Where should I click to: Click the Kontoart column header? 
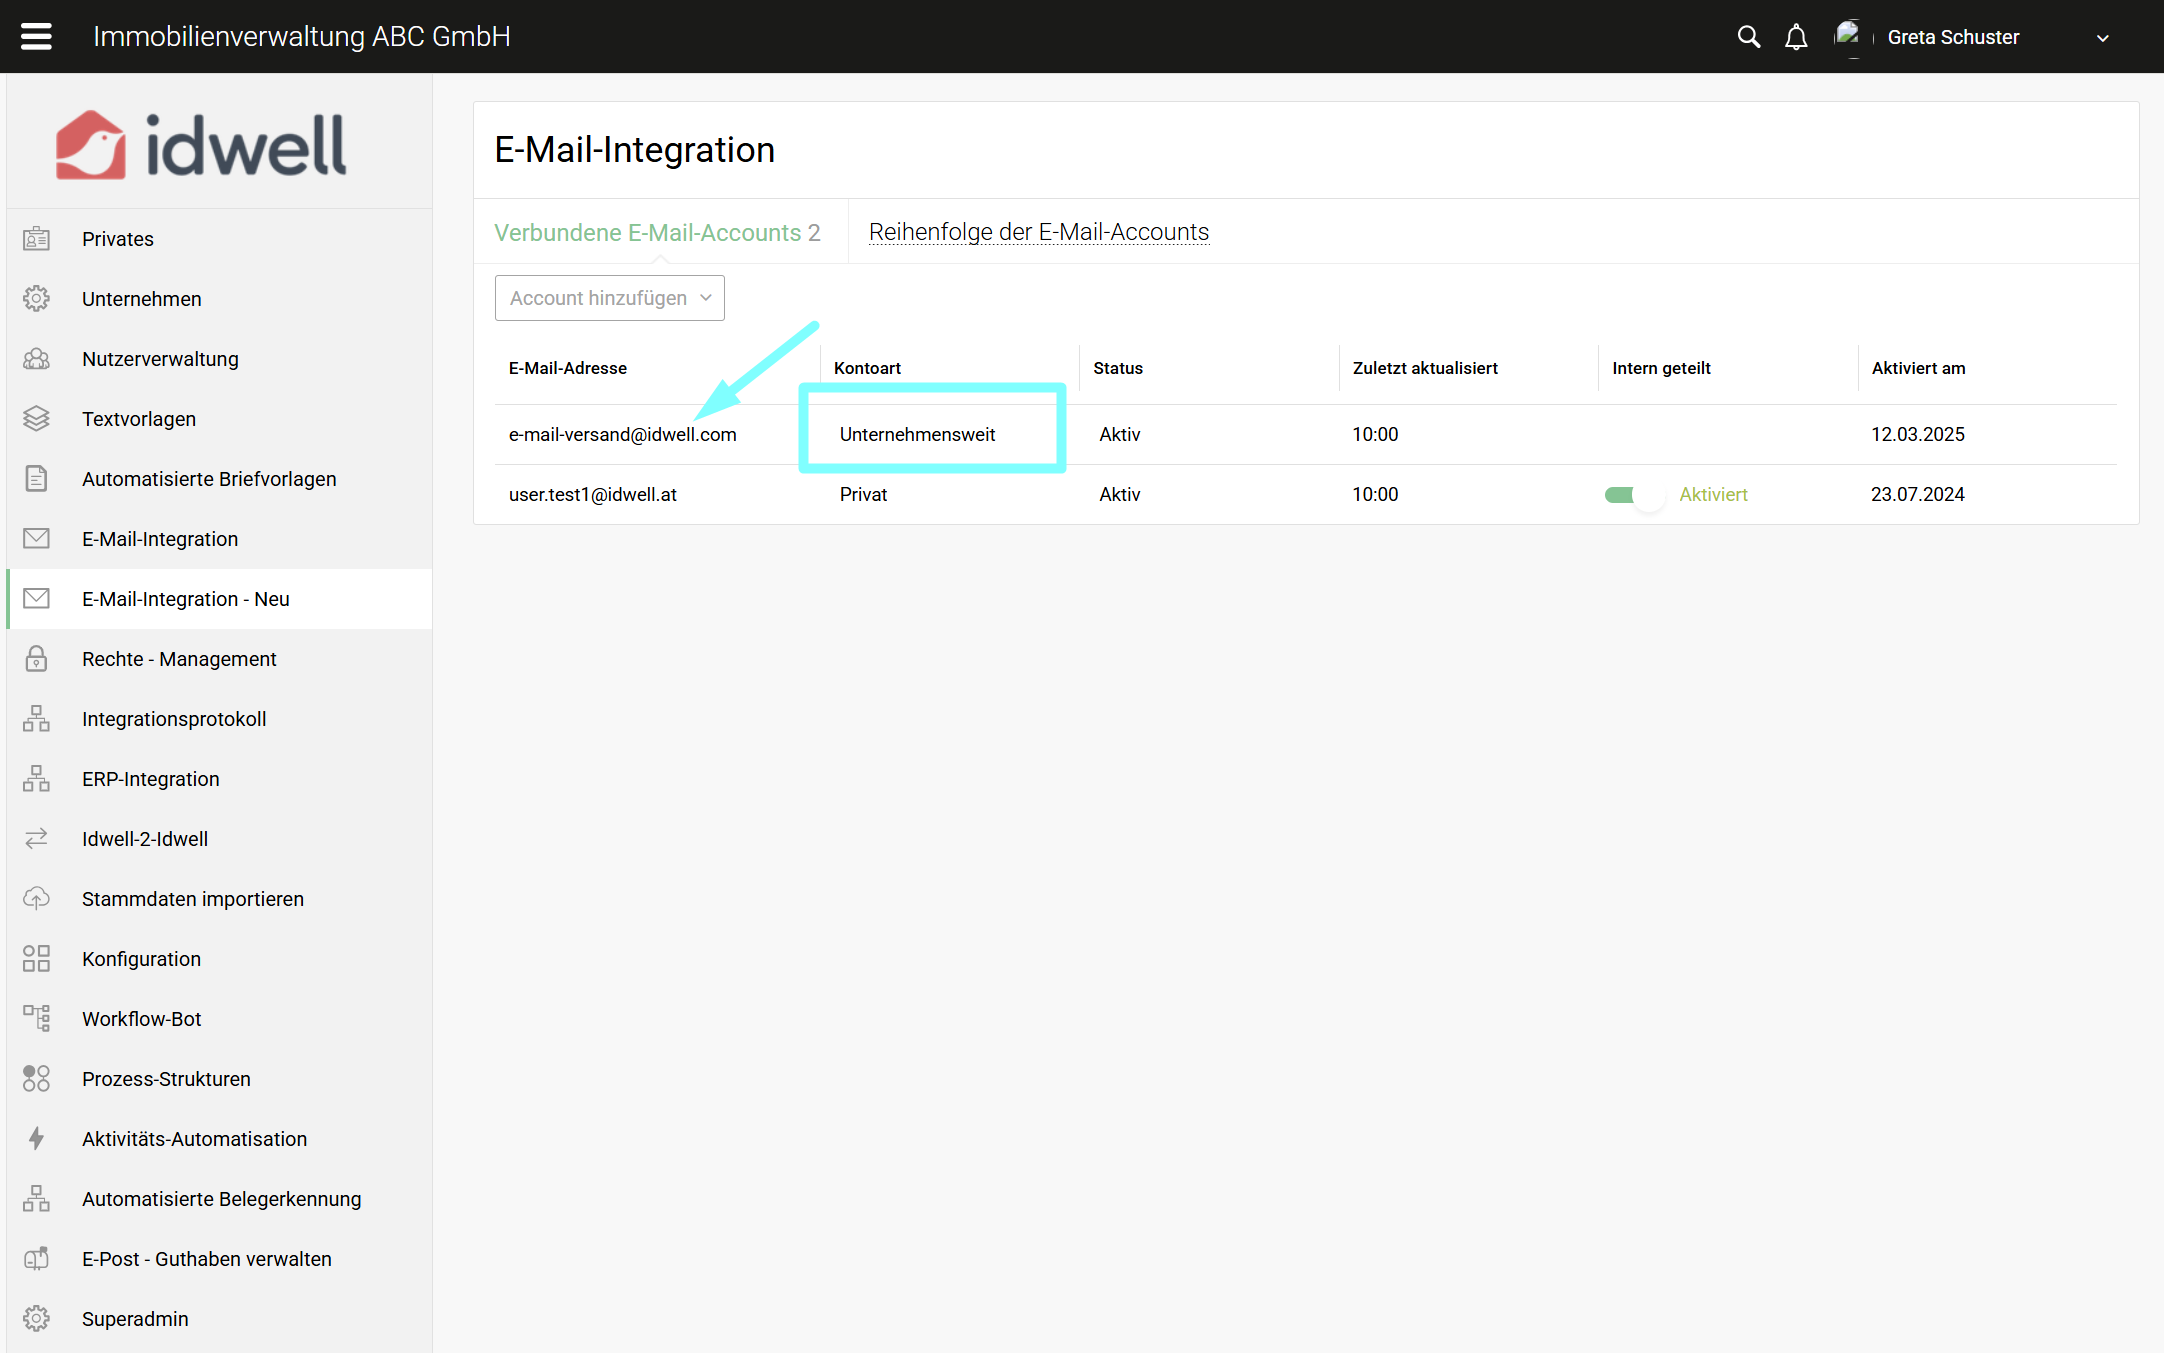tap(867, 368)
